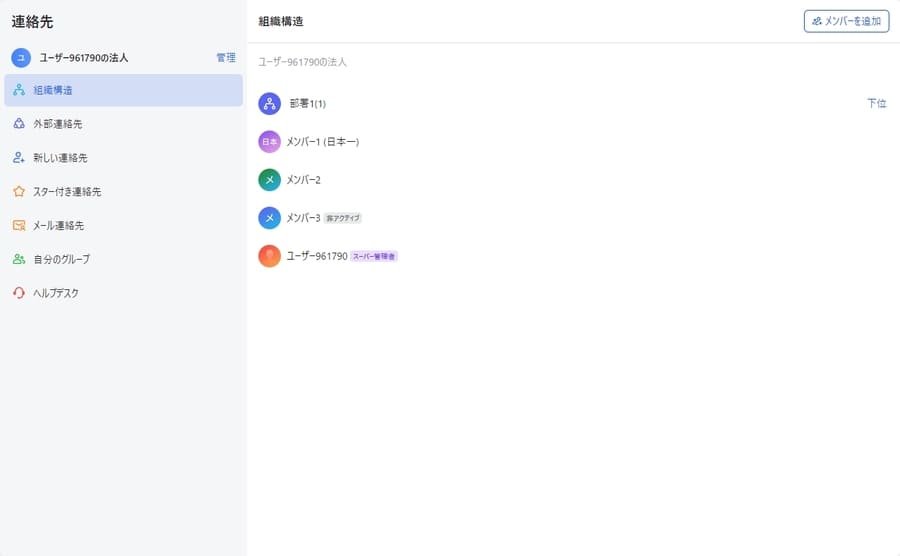The height and width of the screenshot is (556, 900).
Task: Click the 組織構造 page title
Action: click(281, 21)
